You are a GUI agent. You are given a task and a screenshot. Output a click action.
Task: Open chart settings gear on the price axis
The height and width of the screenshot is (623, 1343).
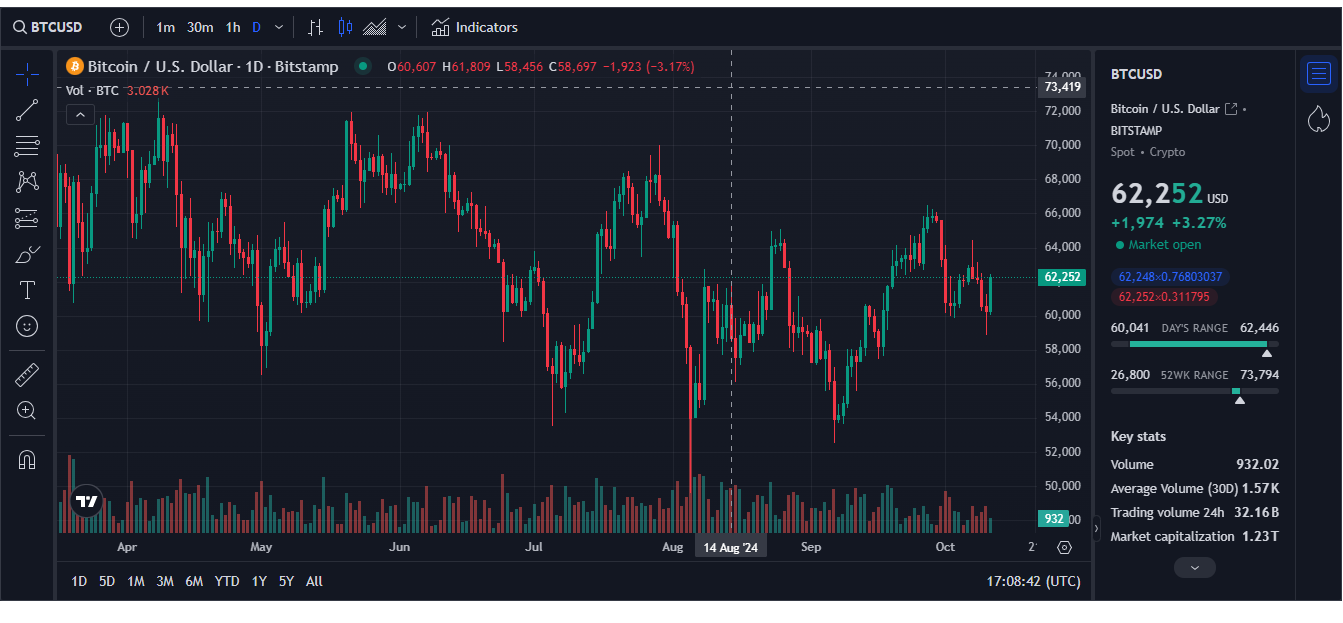click(x=1064, y=547)
